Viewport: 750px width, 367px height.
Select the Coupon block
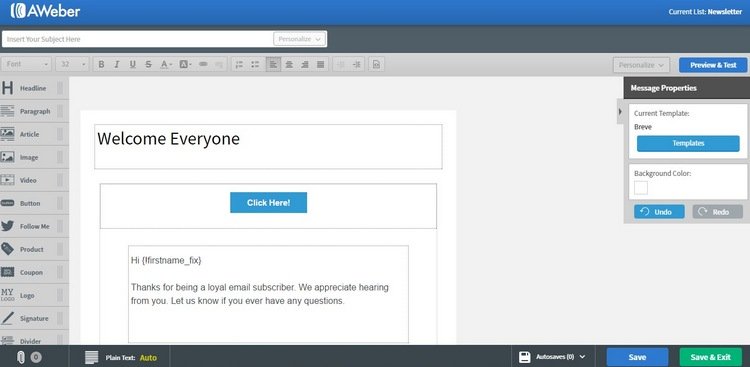(33, 272)
